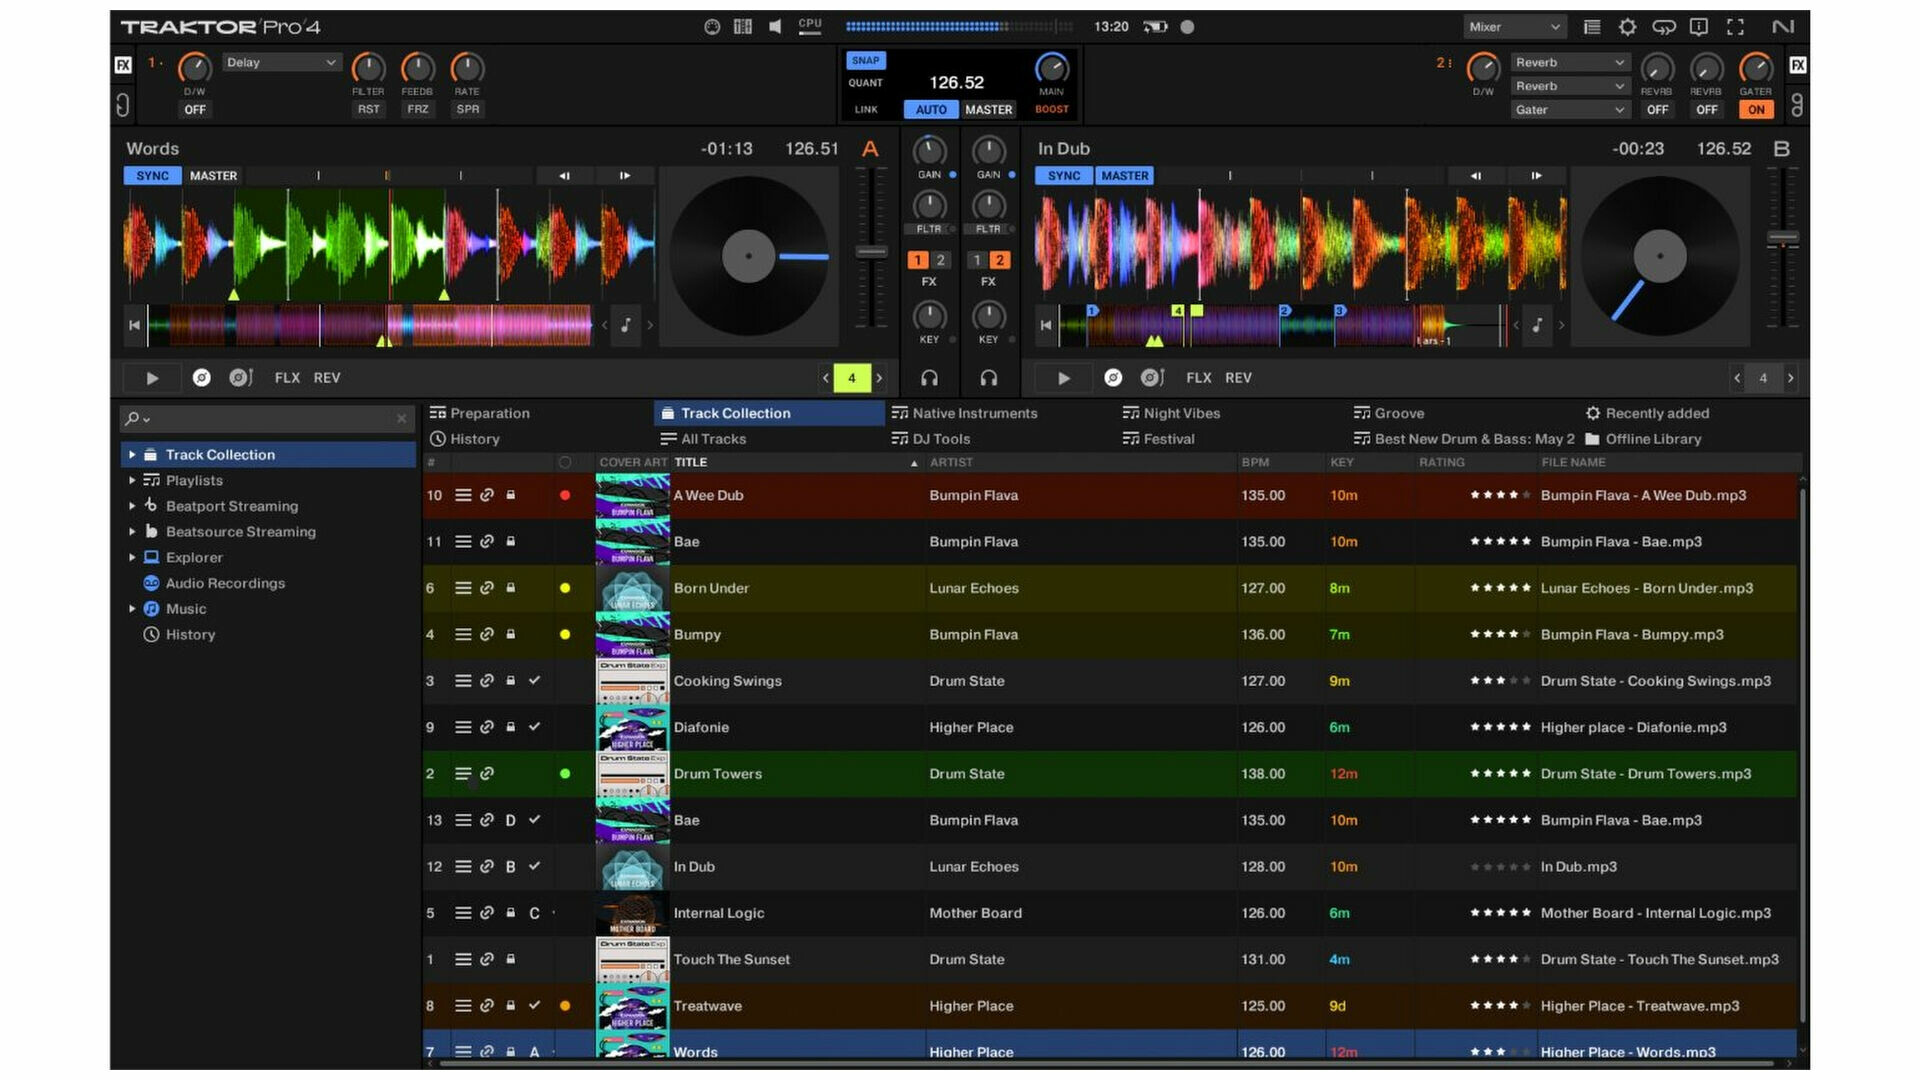Click the key lock note icon on deck A
The height and width of the screenshot is (1080, 1920).
point(626,325)
